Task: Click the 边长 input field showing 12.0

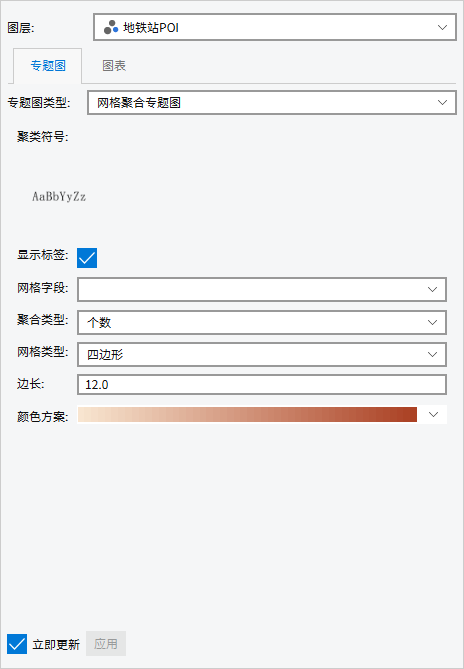Action: click(262, 384)
